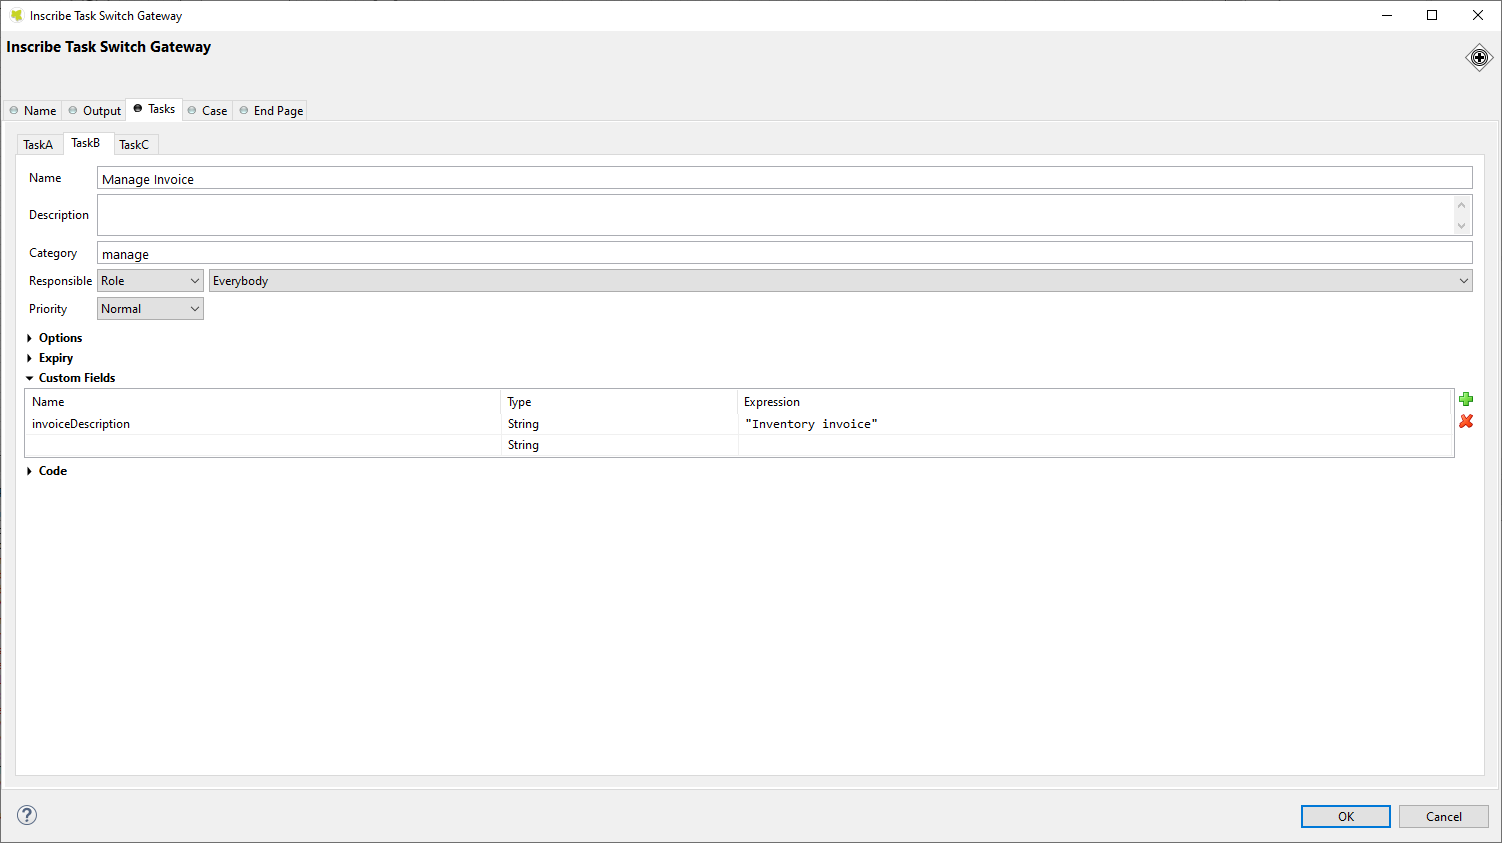
Task: Open the End Page tab
Action: coord(277,110)
